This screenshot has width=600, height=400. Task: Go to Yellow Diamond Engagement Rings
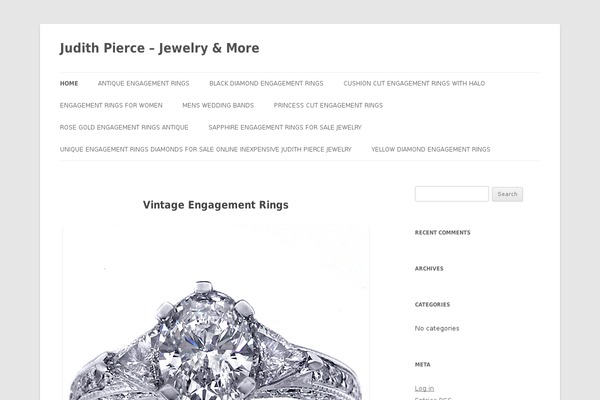pos(431,149)
